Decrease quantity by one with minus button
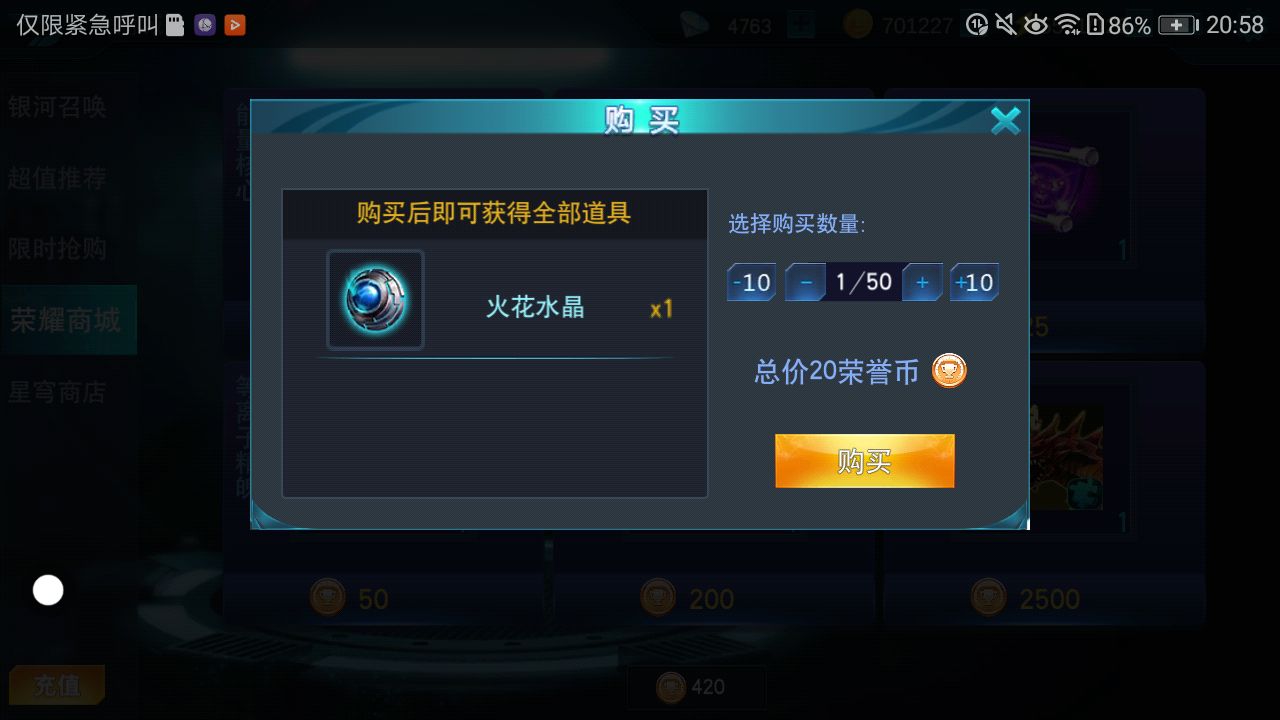Viewport: 1280px width, 720px height. pos(805,283)
